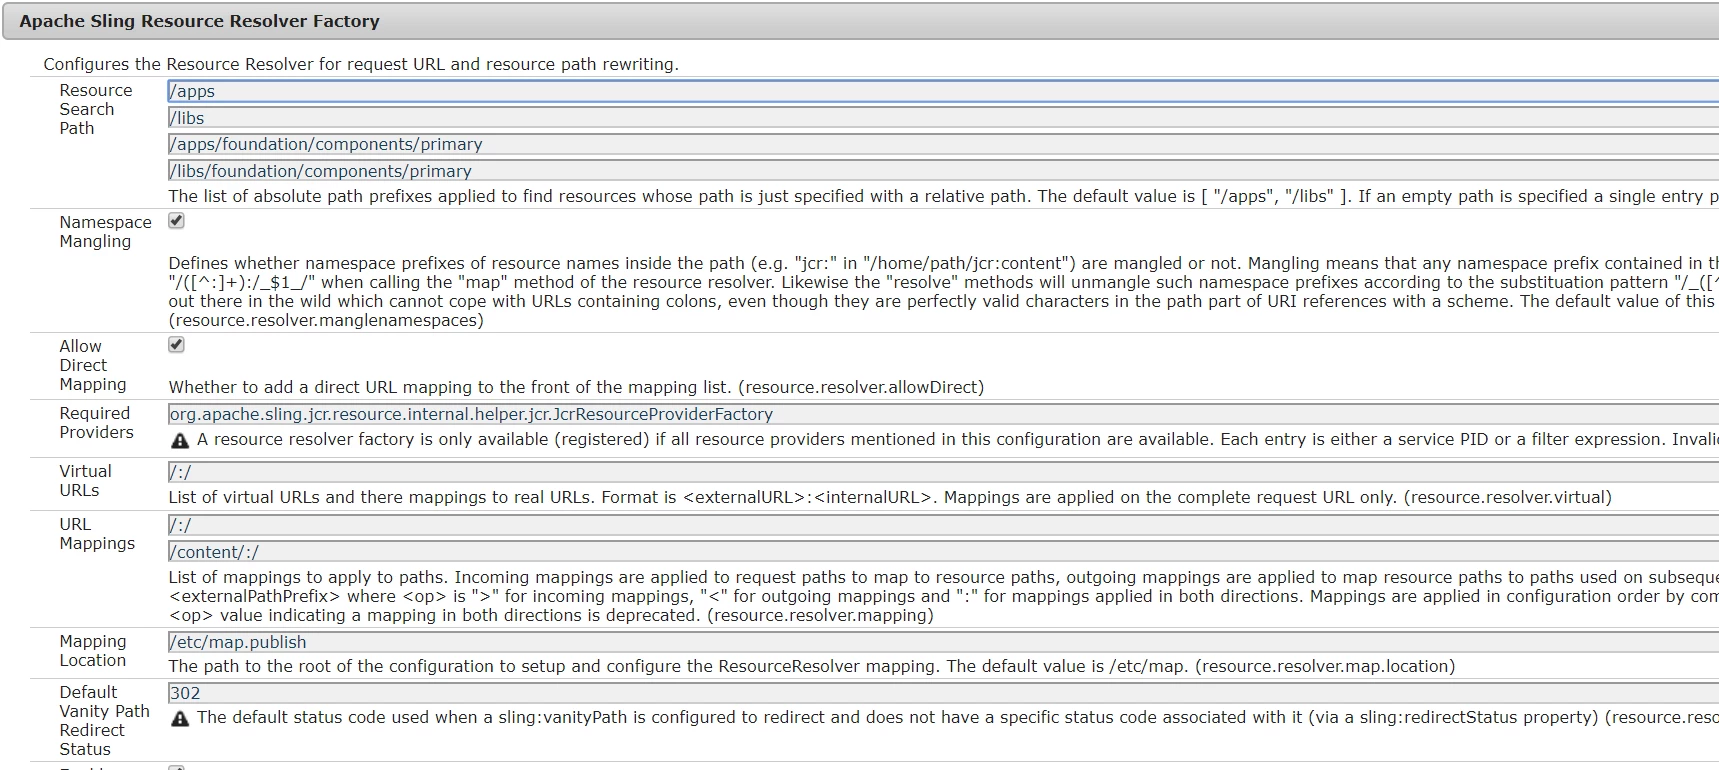Click the warning icon under redirect status field
Image resolution: width=1719 pixels, height=770 pixels.
180,719
